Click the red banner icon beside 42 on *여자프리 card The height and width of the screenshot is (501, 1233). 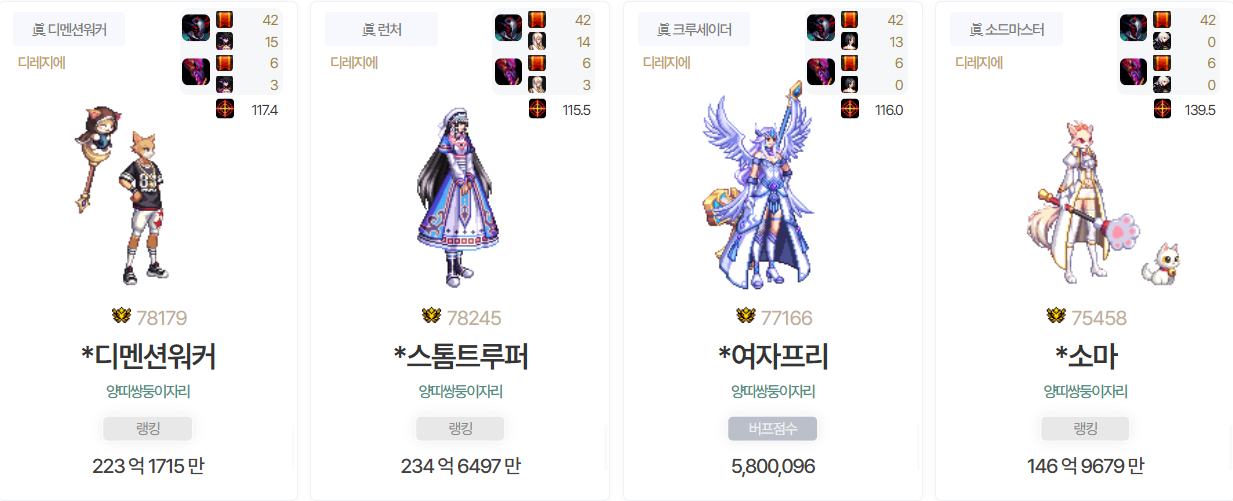(x=850, y=19)
